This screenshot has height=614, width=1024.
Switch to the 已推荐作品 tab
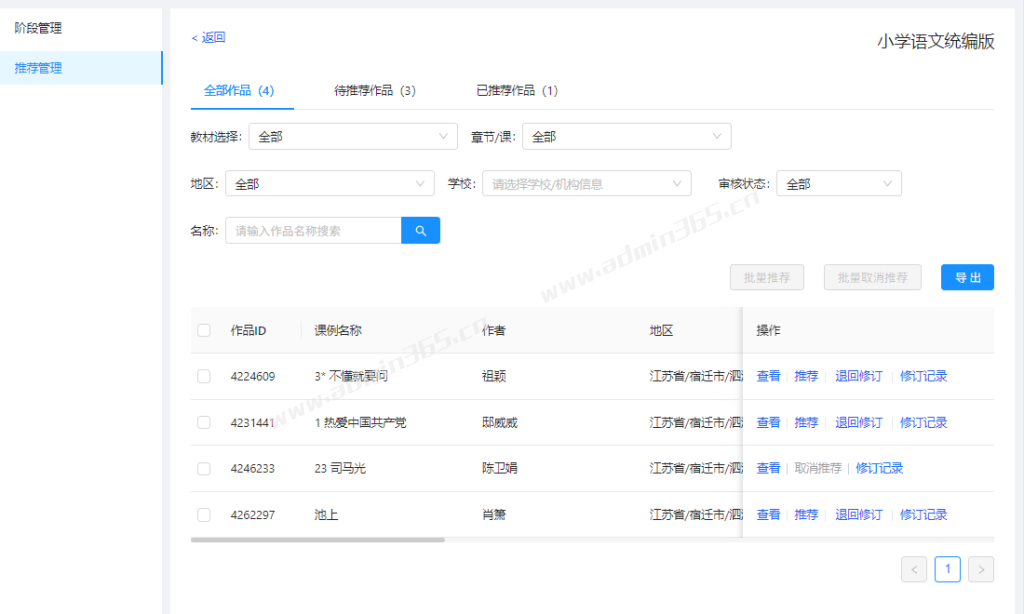click(516, 91)
